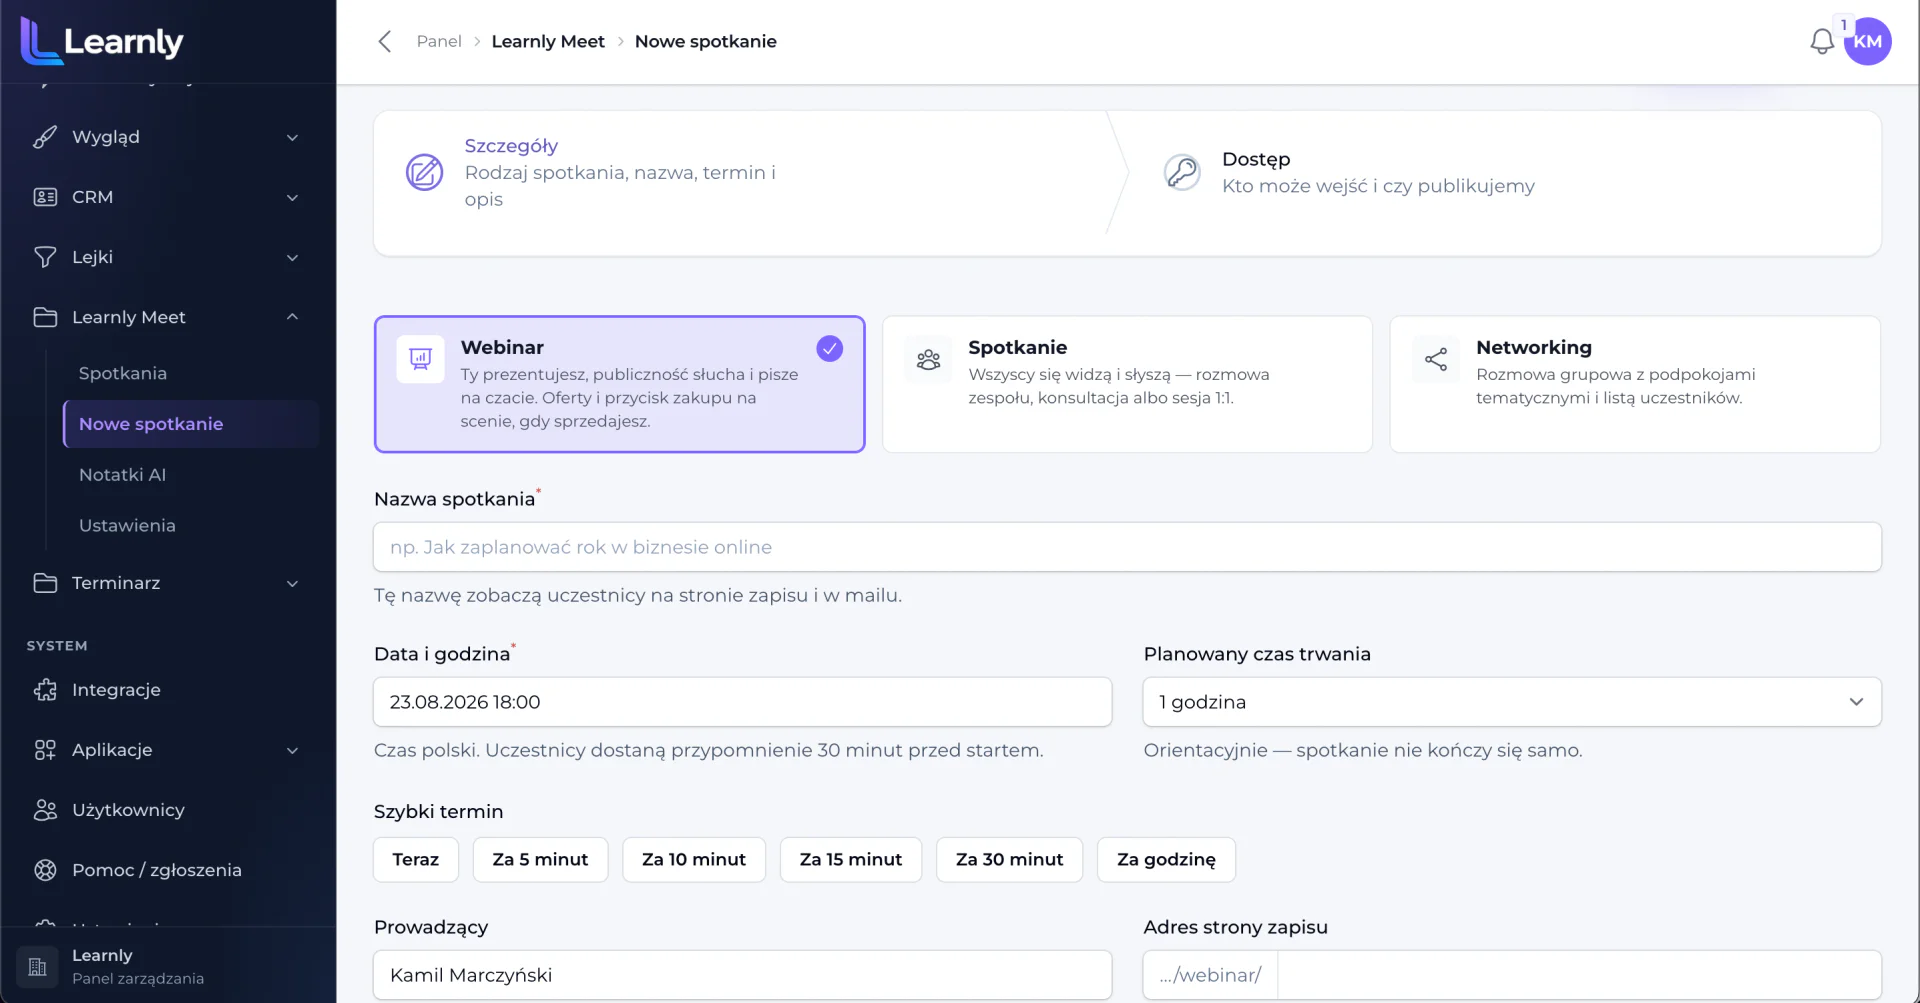Click the Data i godzina field

click(x=743, y=702)
